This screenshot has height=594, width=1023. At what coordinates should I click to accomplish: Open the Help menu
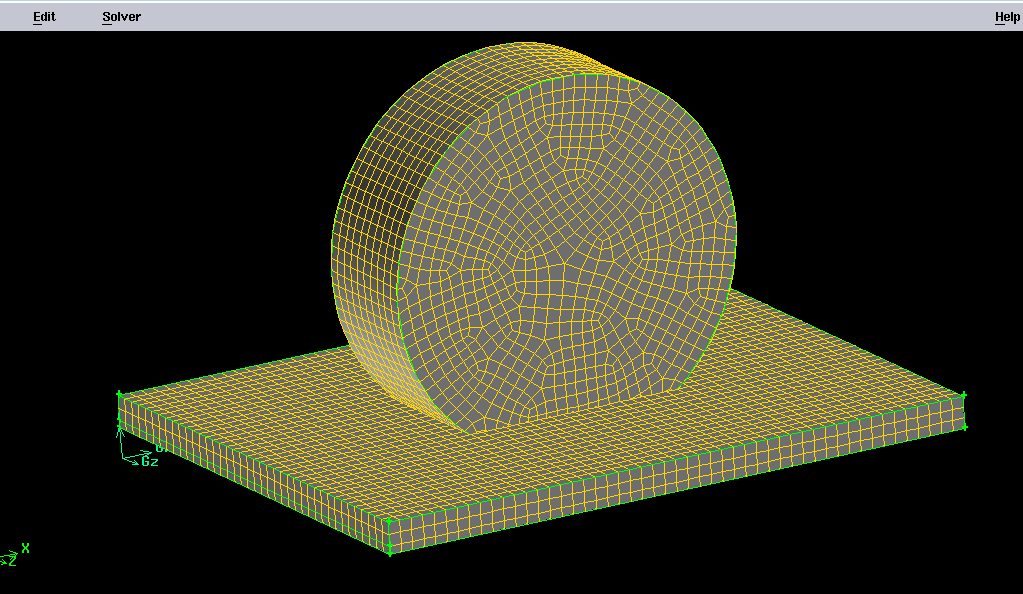coord(1006,17)
